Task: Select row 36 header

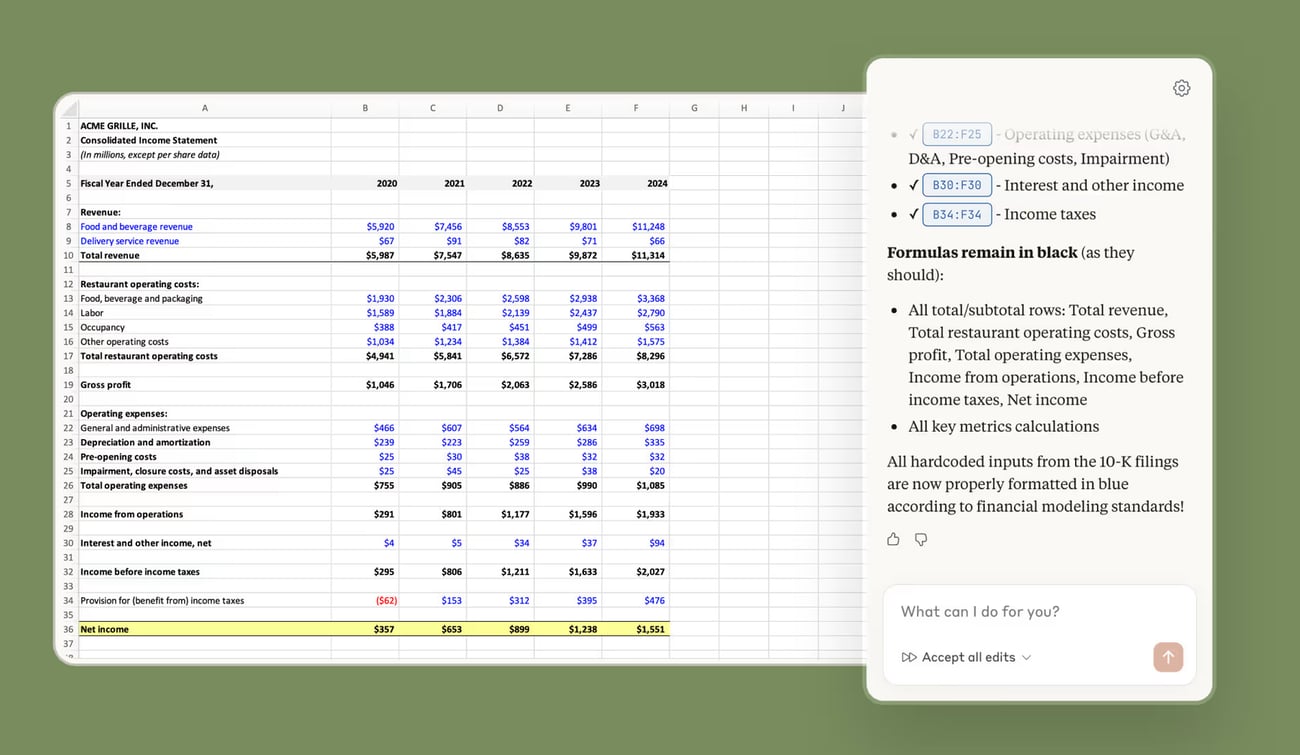Action: [x=68, y=629]
